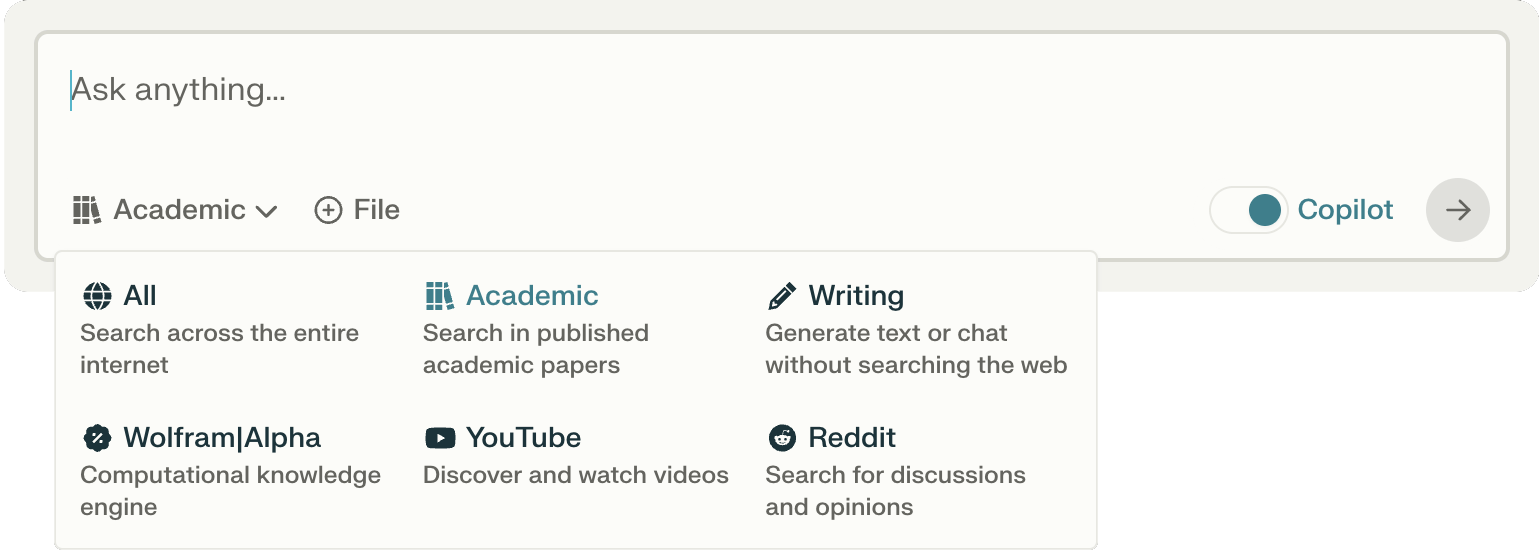The width and height of the screenshot is (1539, 553).
Task: Select the Wolfram|Alpha computational engine option
Action: point(231,472)
